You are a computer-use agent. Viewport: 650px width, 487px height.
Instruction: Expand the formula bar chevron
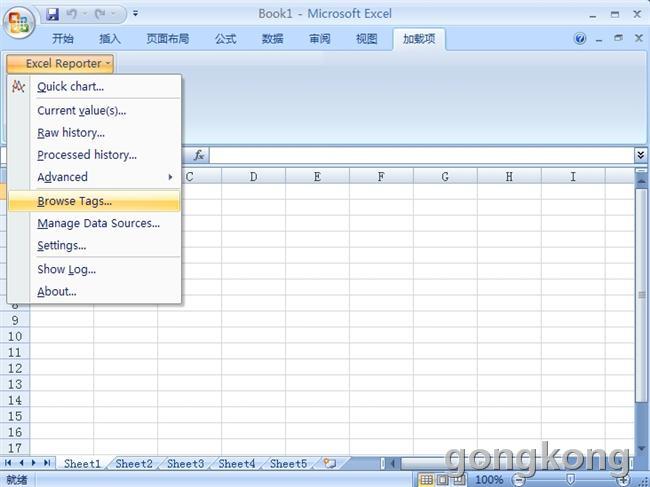coord(640,155)
